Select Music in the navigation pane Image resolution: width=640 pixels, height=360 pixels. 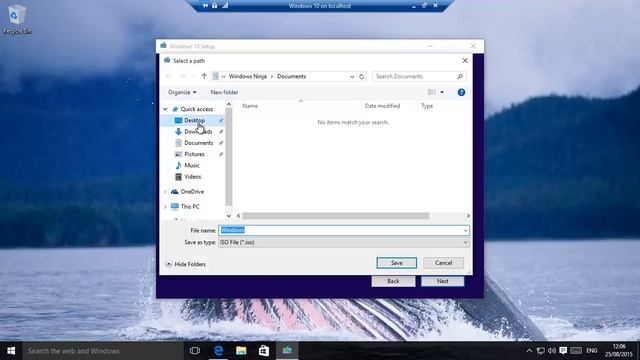[x=192, y=165]
